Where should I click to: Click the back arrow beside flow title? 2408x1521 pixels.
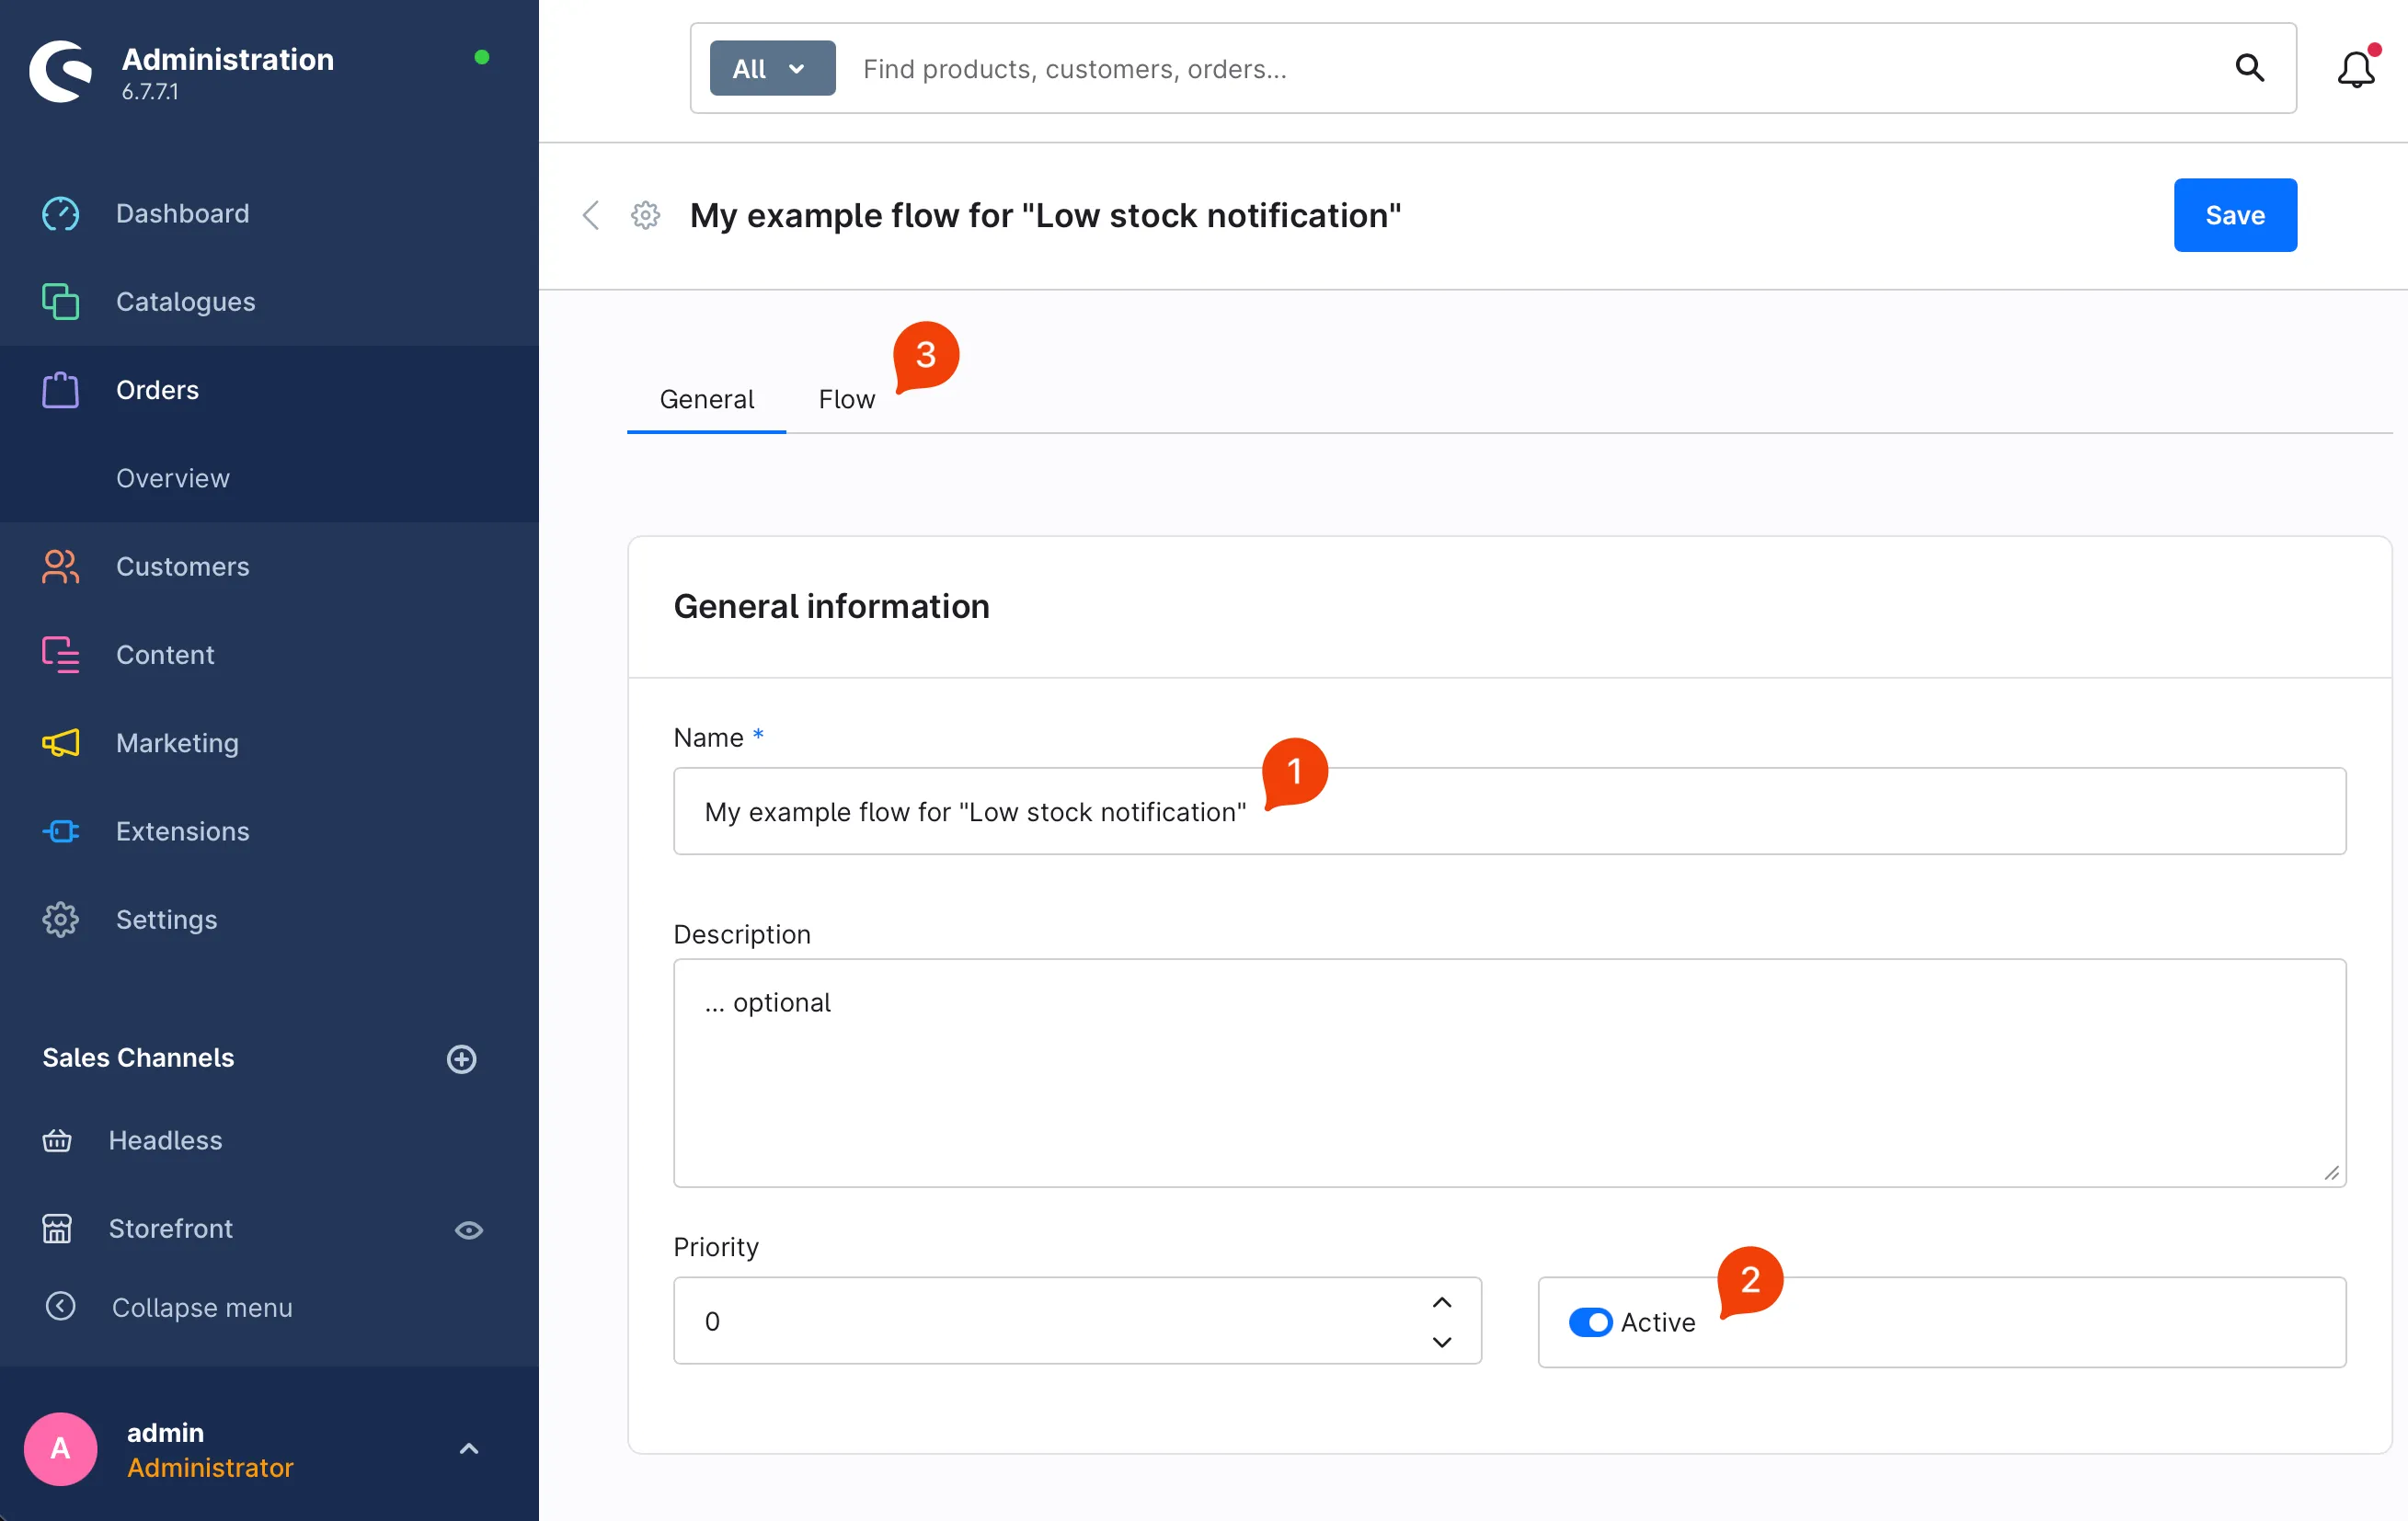[x=591, y=215]
